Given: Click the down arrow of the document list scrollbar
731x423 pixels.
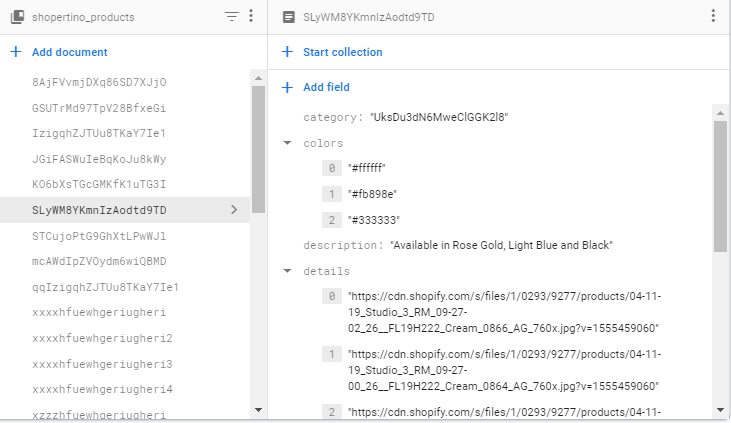Looking at the screenshot, I should 258,410.
